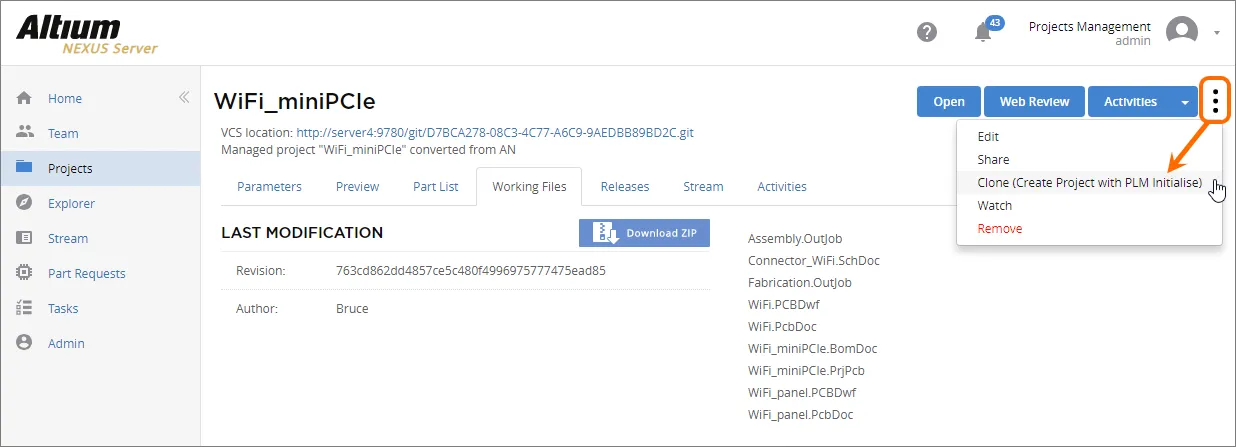The image size is (1236, 447).
Task: Click file WiFi.PCBDwf
Action: tap(784, 304)
